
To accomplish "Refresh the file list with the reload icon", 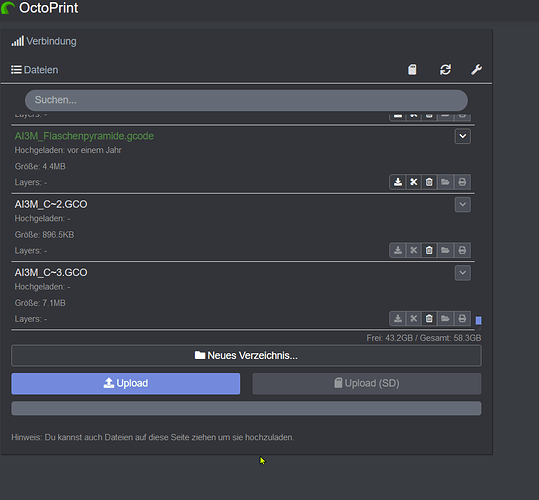I will 446,70.
